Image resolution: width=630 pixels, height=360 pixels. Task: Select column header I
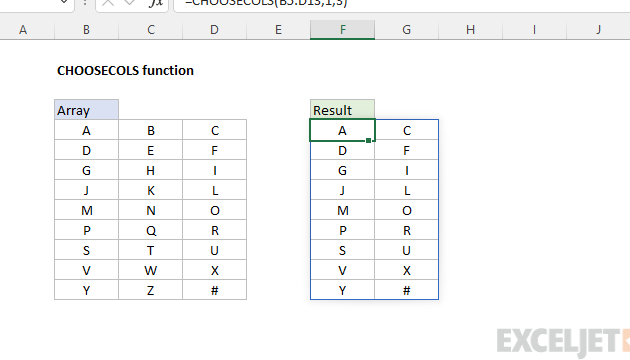click(534, 30)
